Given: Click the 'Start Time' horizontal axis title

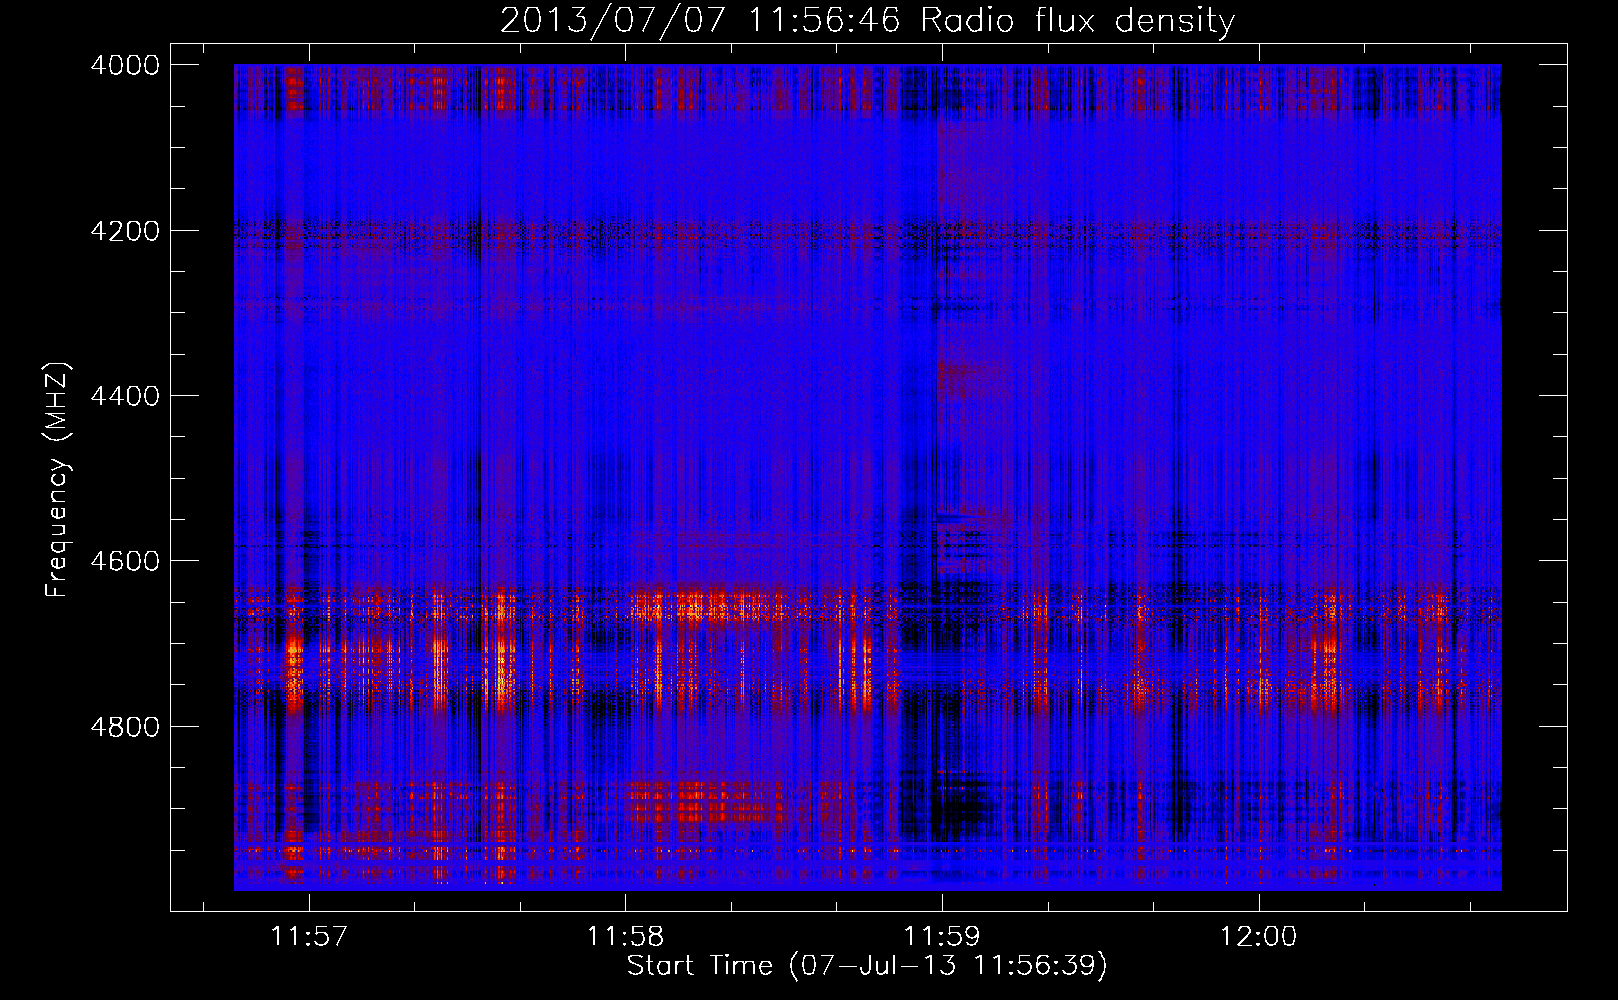Looking at the screenshot, I should coord(700,966).
